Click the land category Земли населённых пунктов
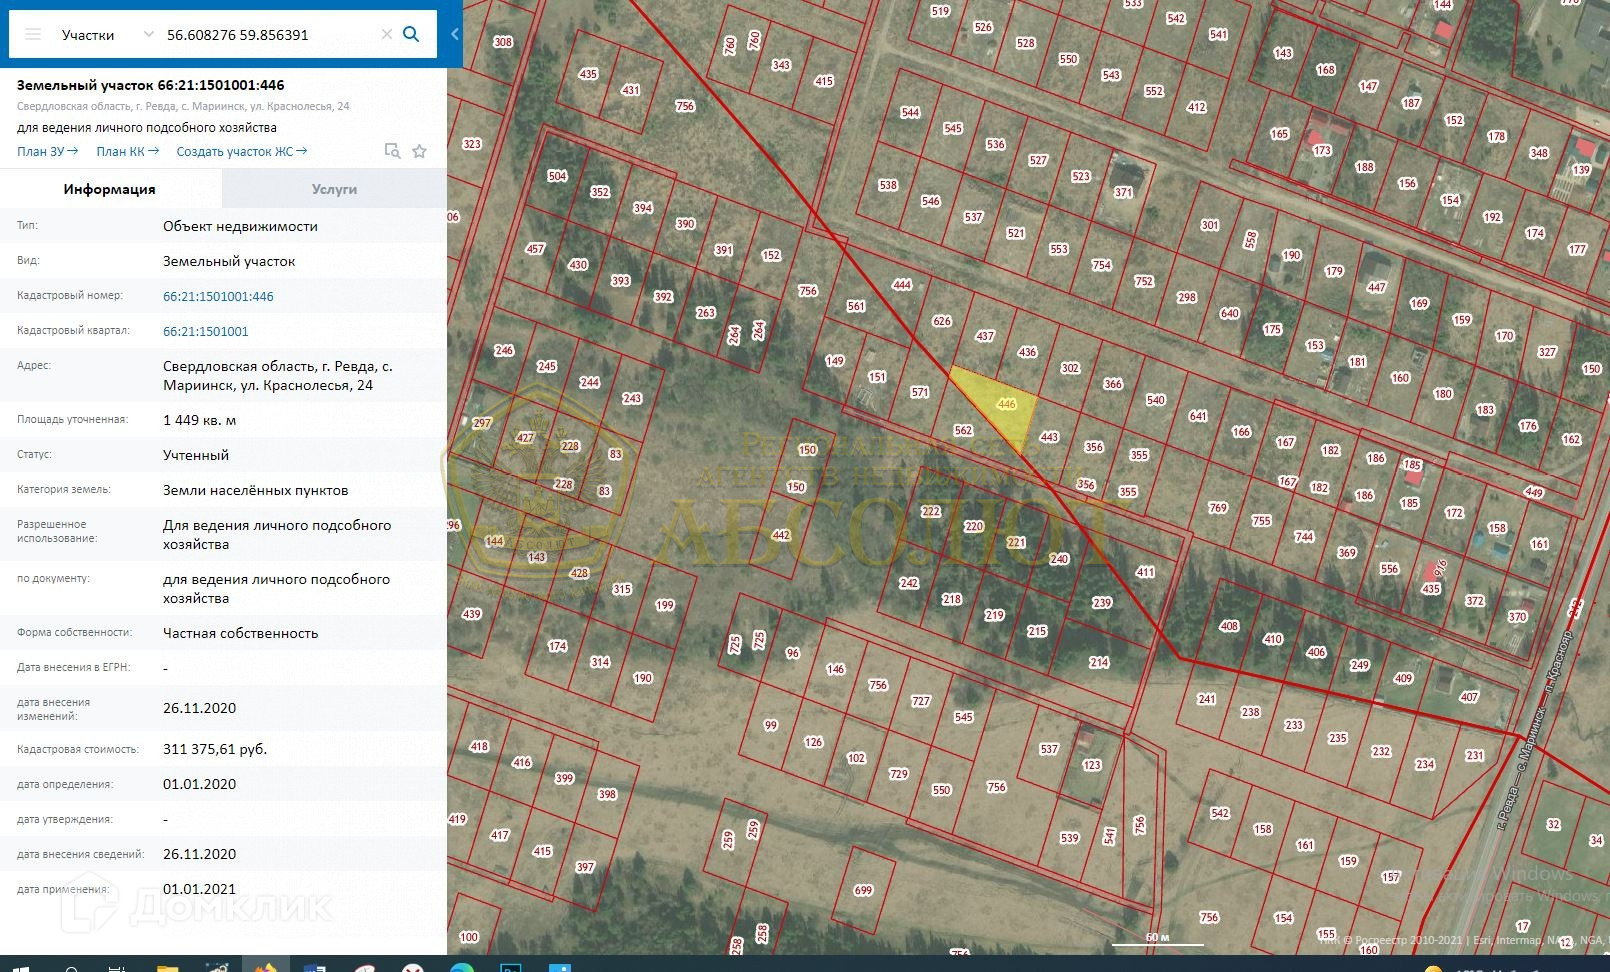1610x972 pixels. (256, 490)
